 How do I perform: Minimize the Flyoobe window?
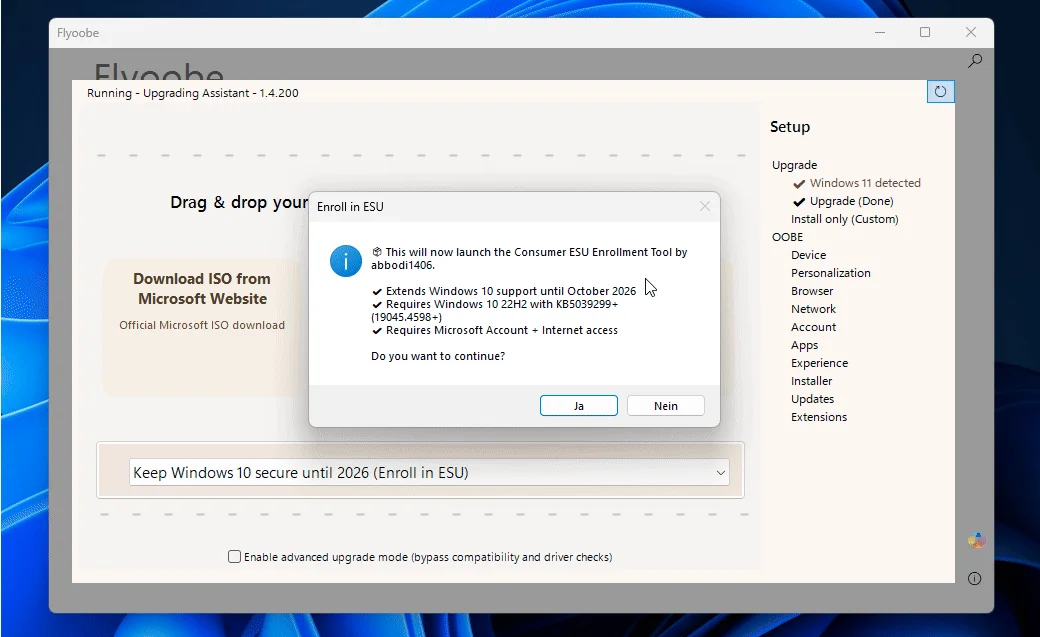tap(880, 33)
